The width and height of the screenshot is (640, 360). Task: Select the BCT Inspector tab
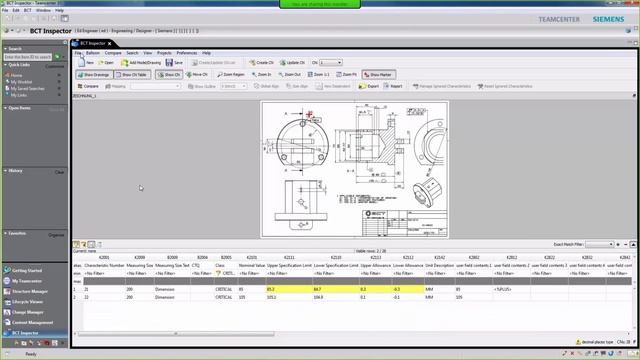pos(92,43)
